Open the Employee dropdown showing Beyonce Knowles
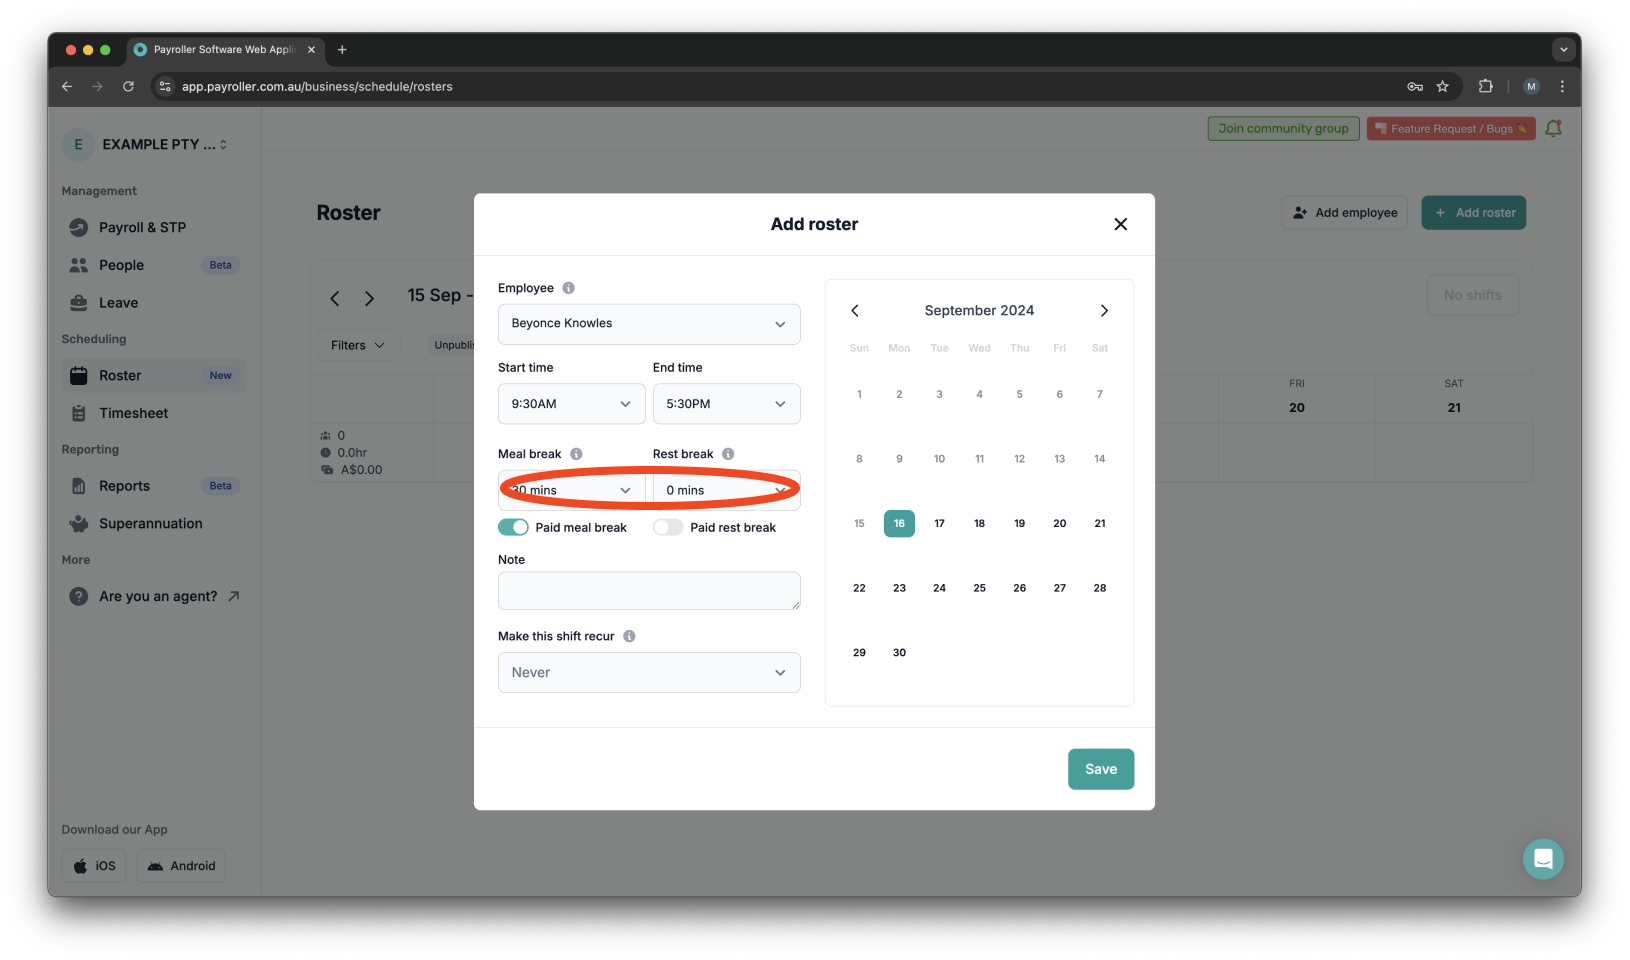The image size is (1630, 960). (x=649, y=324)
